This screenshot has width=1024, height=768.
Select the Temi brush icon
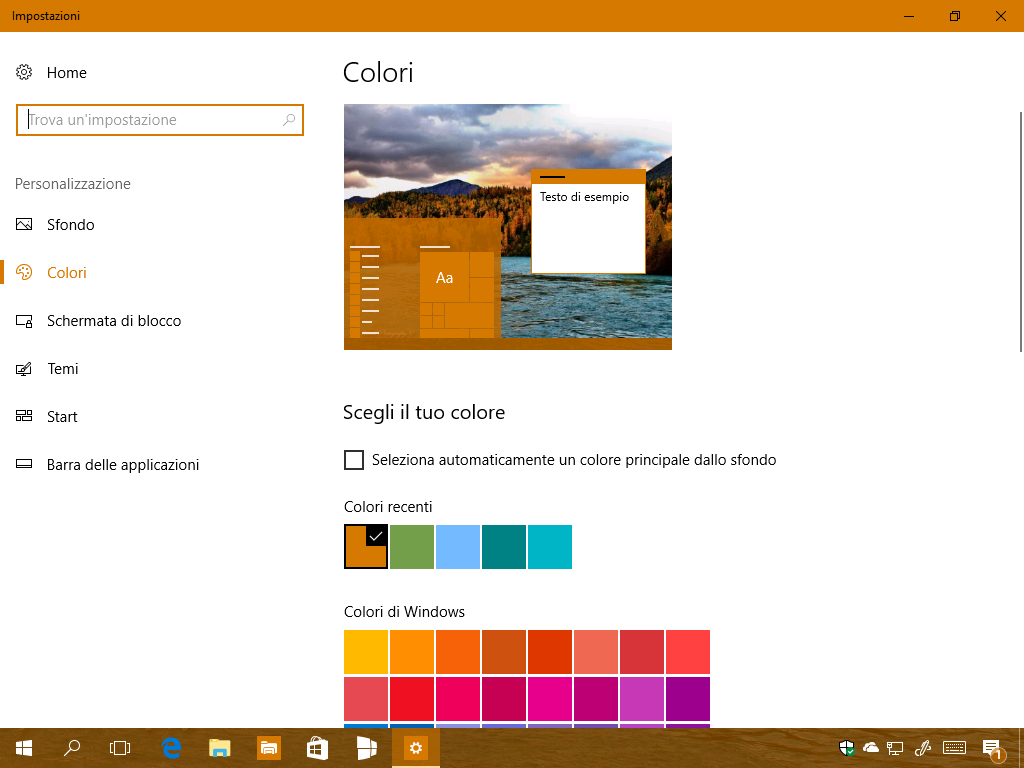24,368
